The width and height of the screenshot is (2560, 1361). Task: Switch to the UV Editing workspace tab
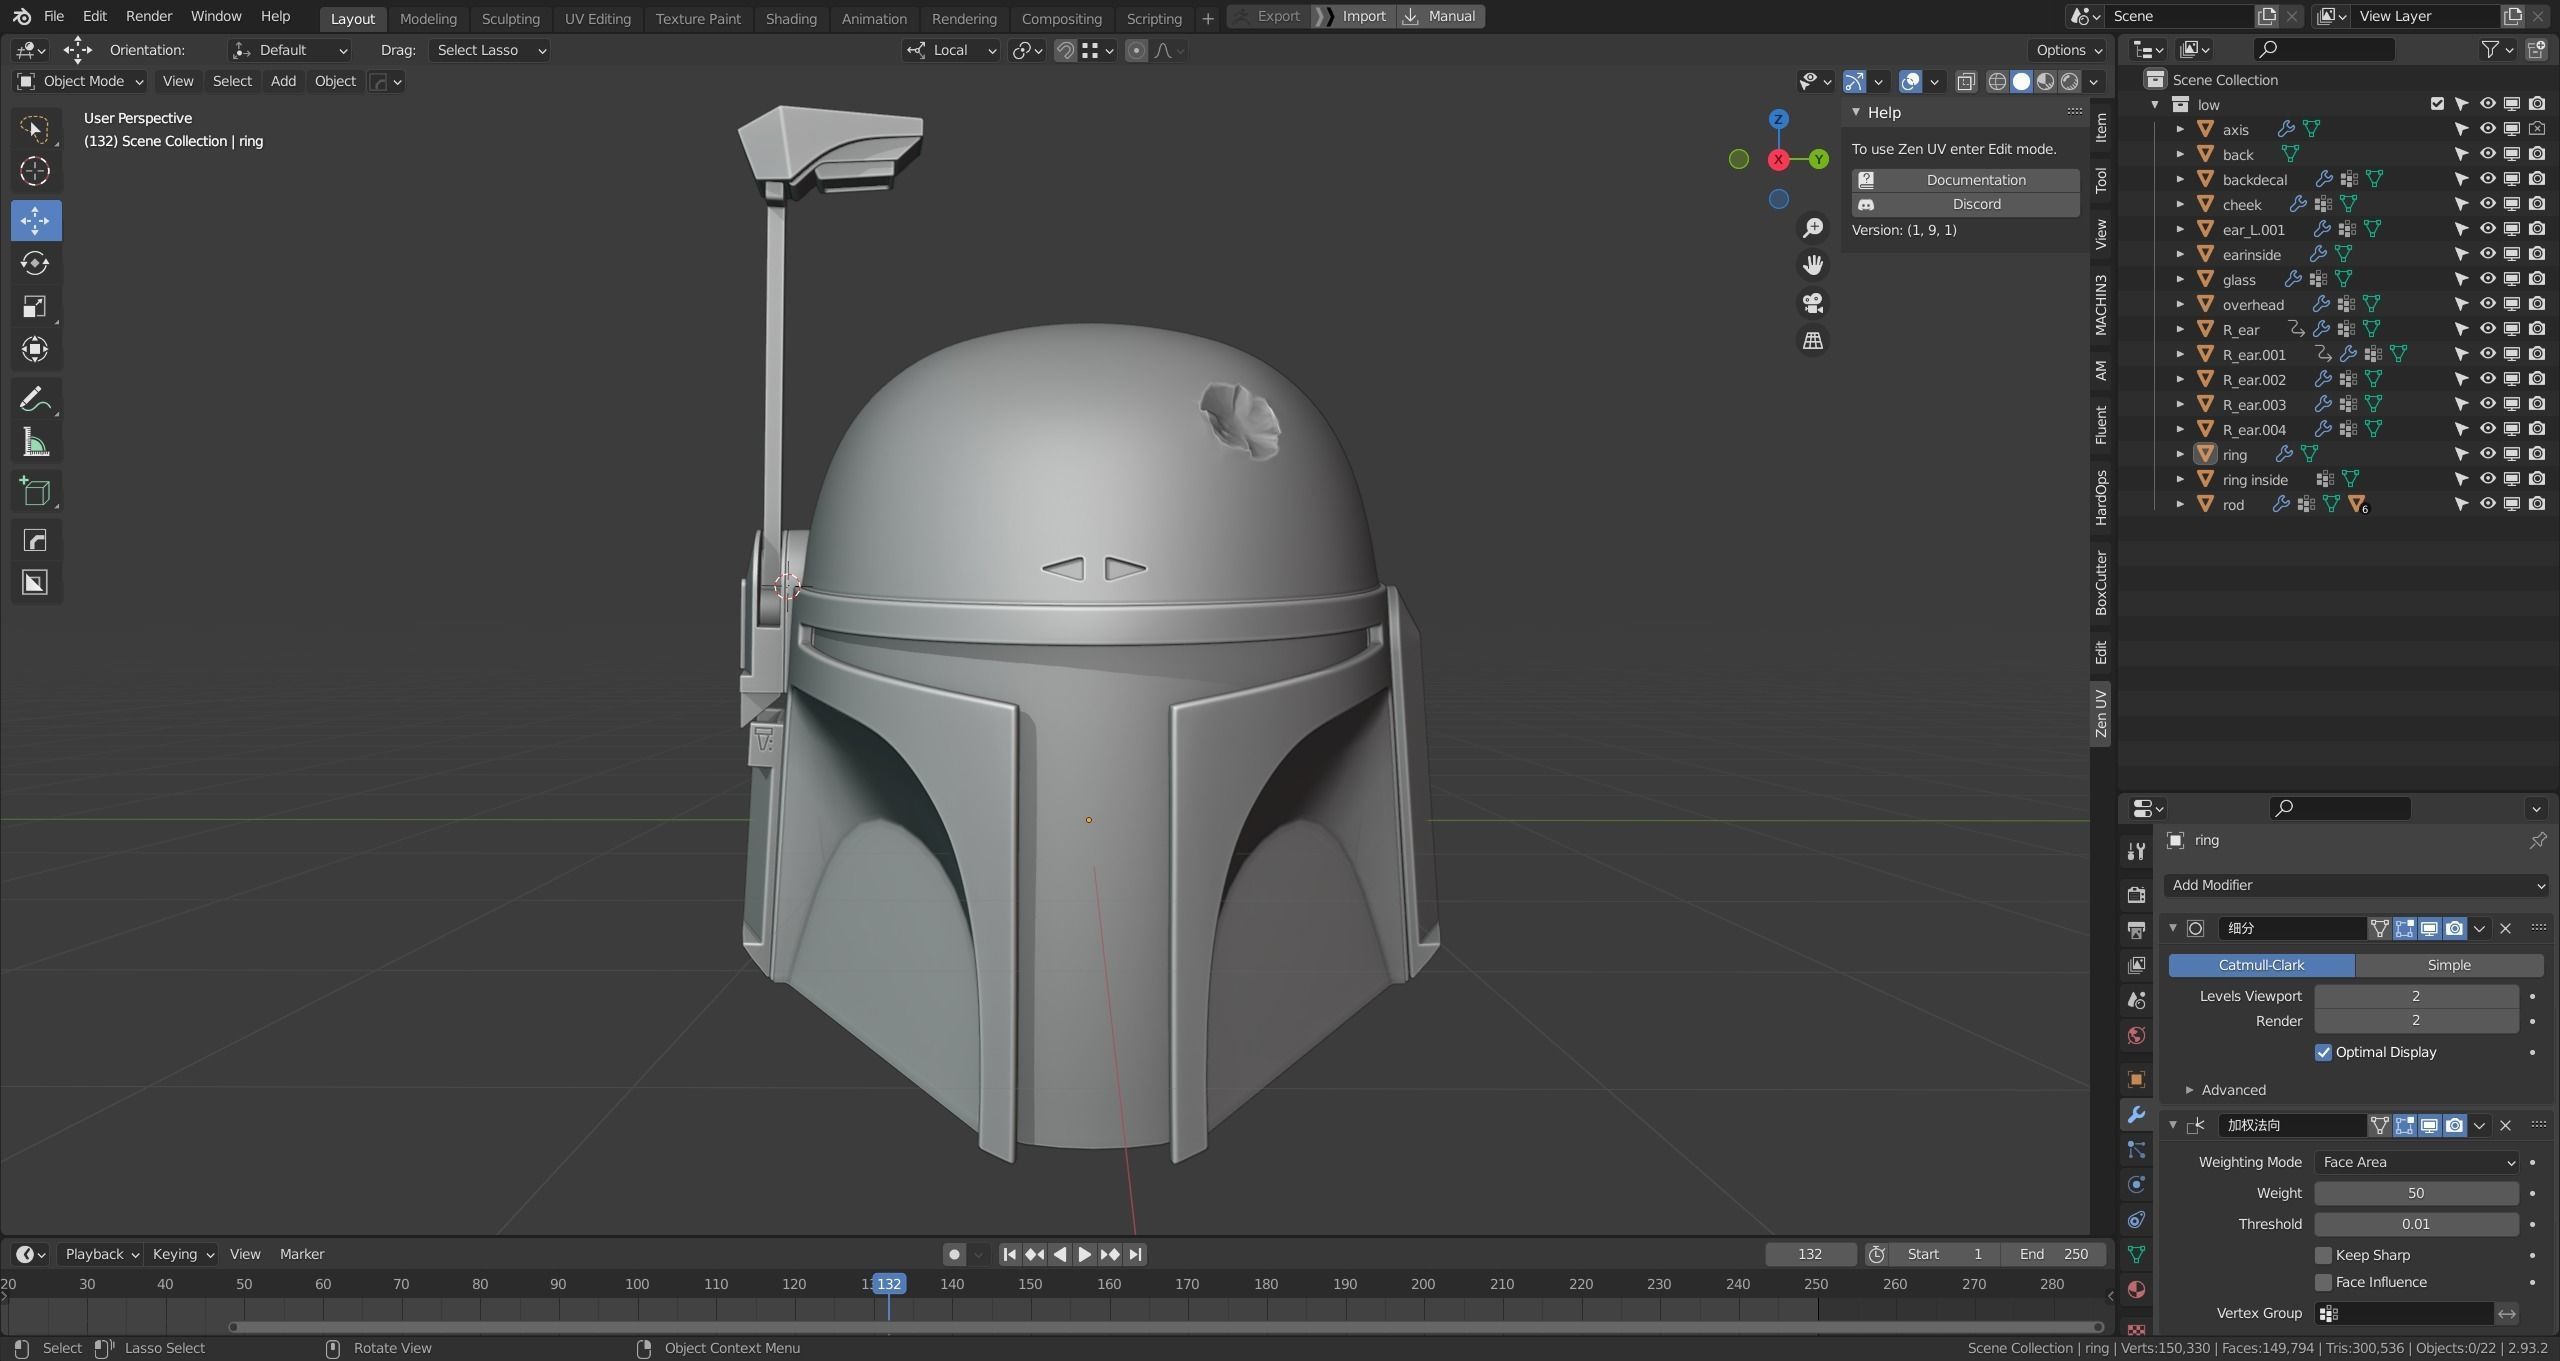click(x=597, y=18)
